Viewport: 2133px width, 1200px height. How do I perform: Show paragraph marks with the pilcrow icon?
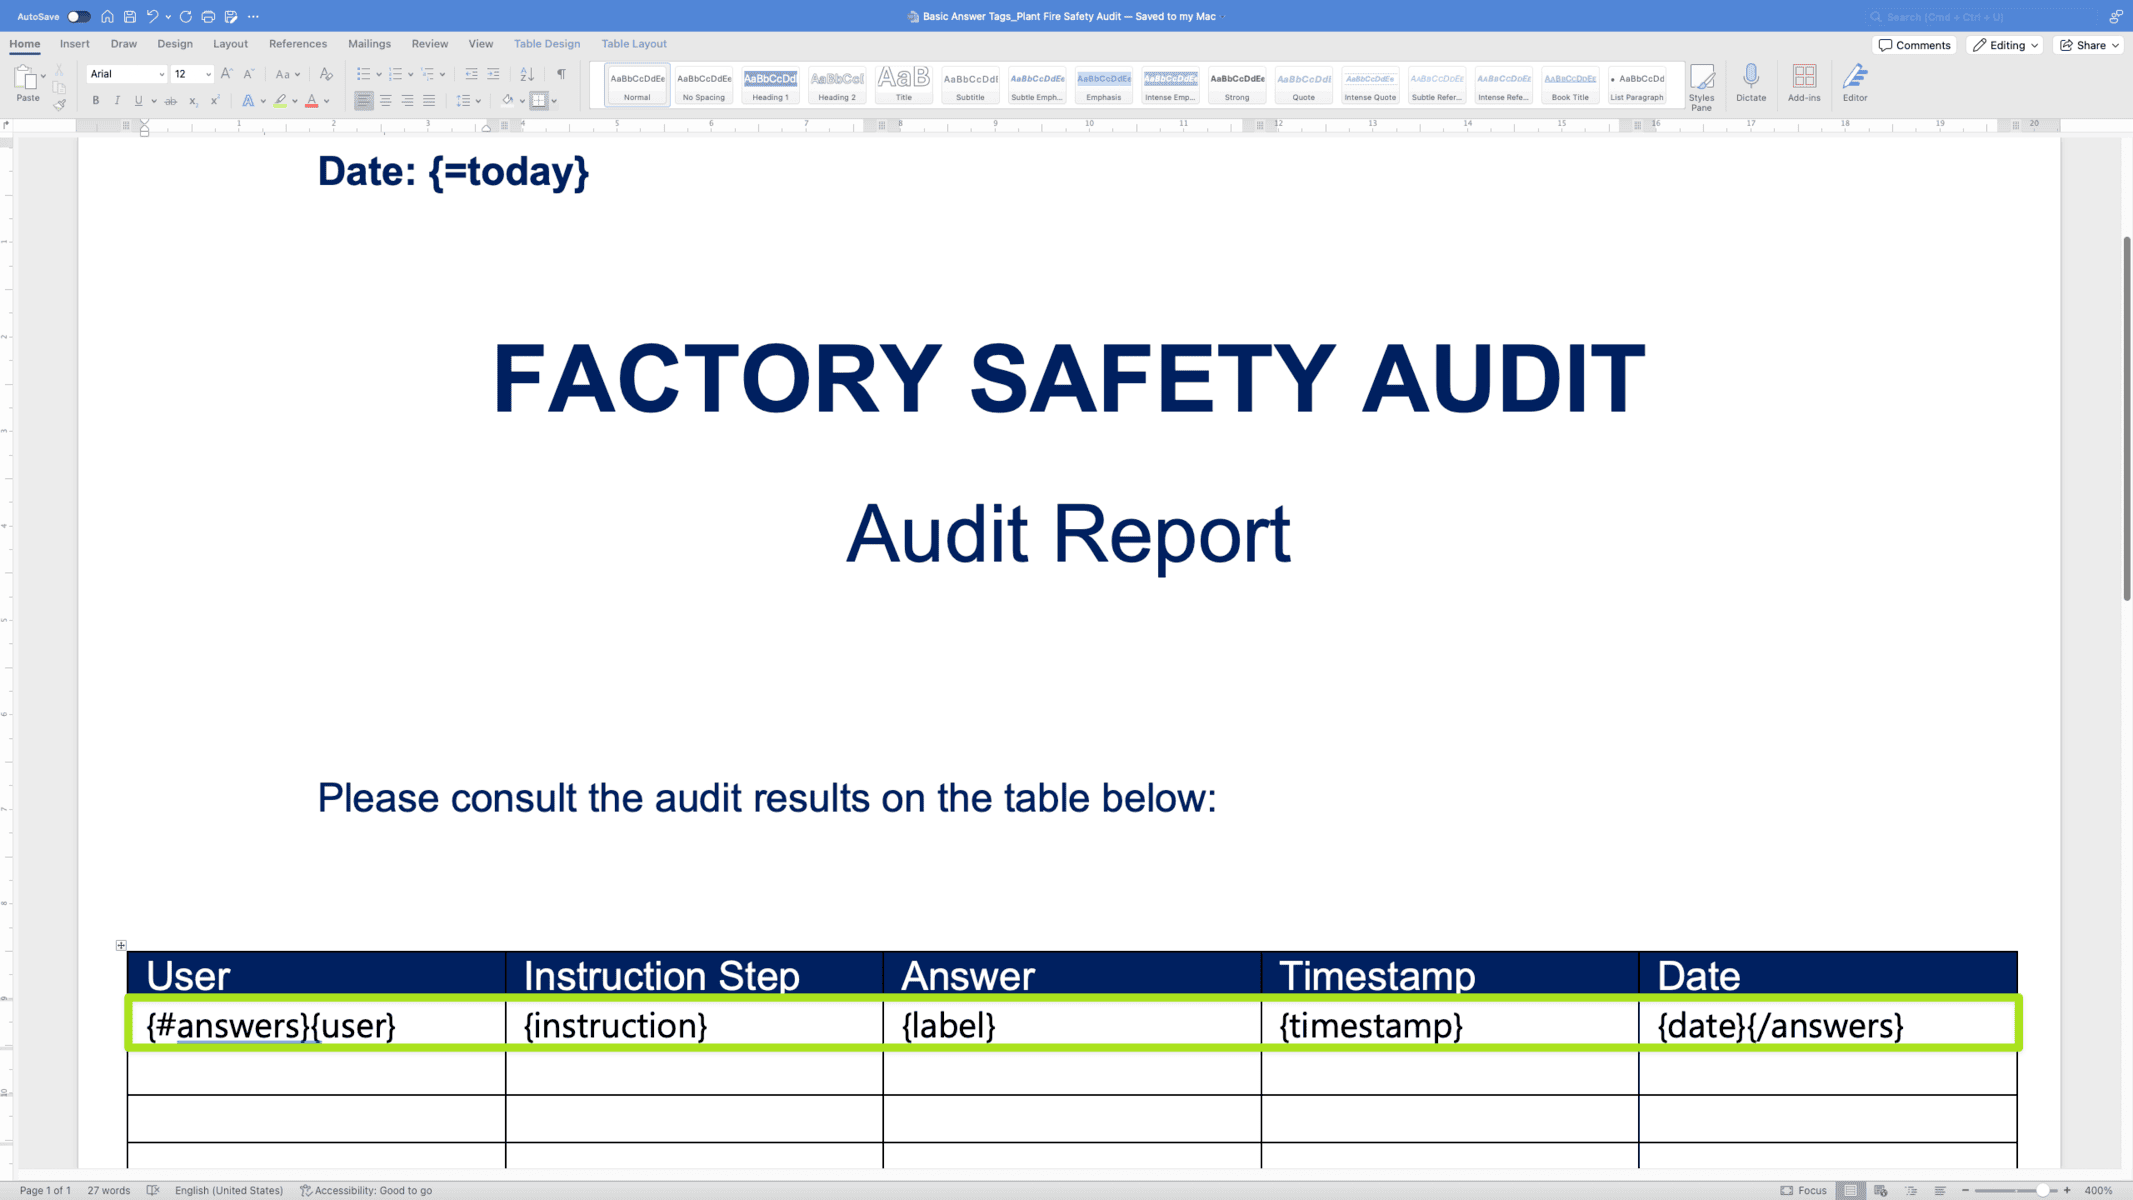point(561,74)
